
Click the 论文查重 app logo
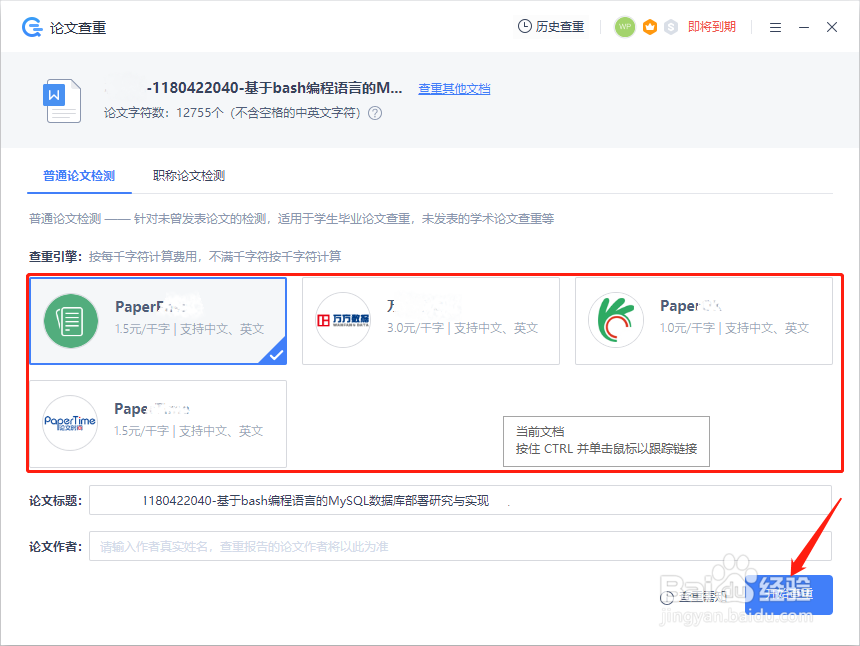click(x=32, y=27)
